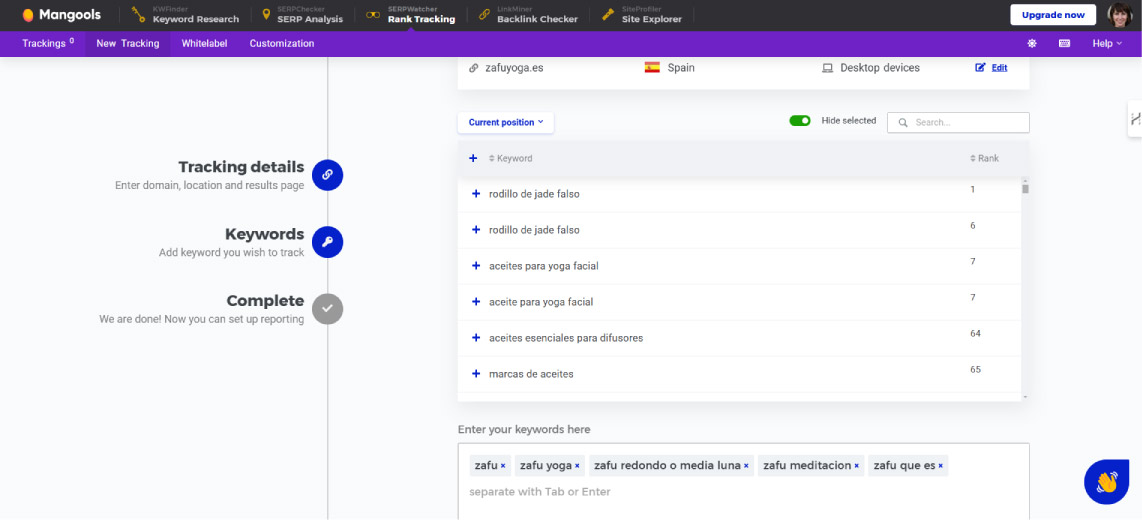Click the zafuyoga.es domain text
This screenshot has height=520, width=1142.
click(514, 68)
